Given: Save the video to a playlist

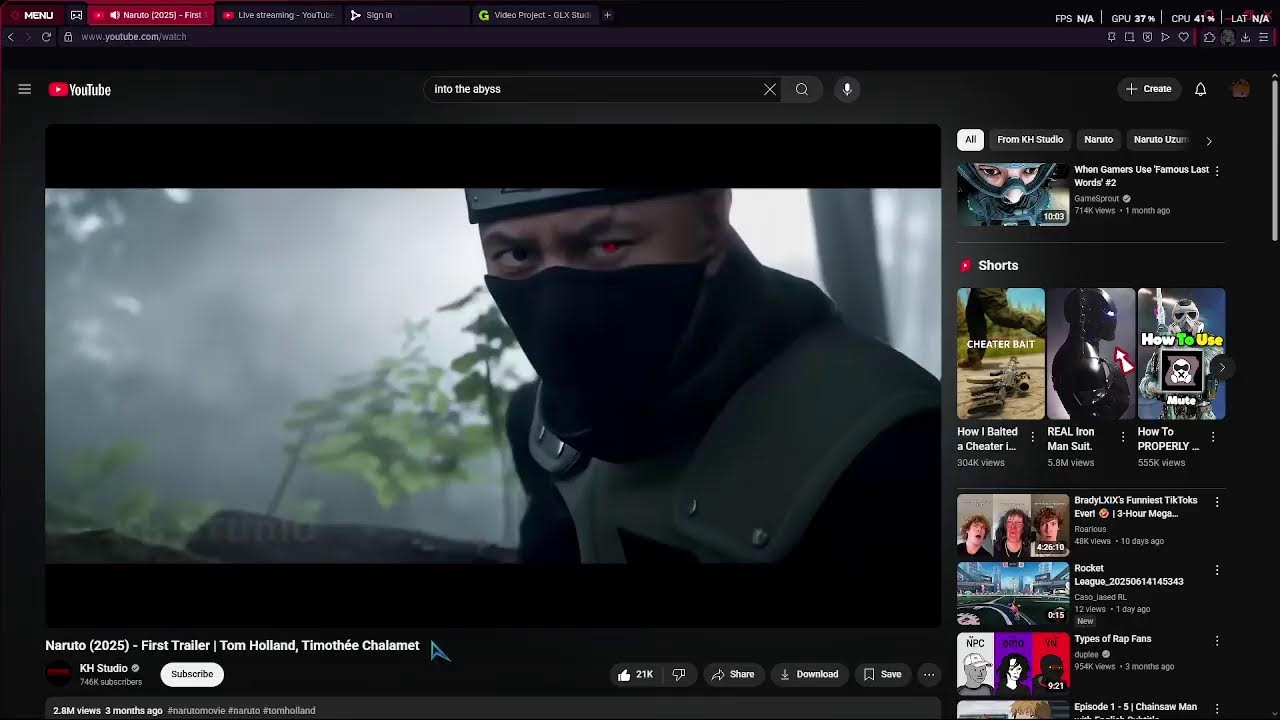Looking at the screenshot, I should [x=883, y=674].
